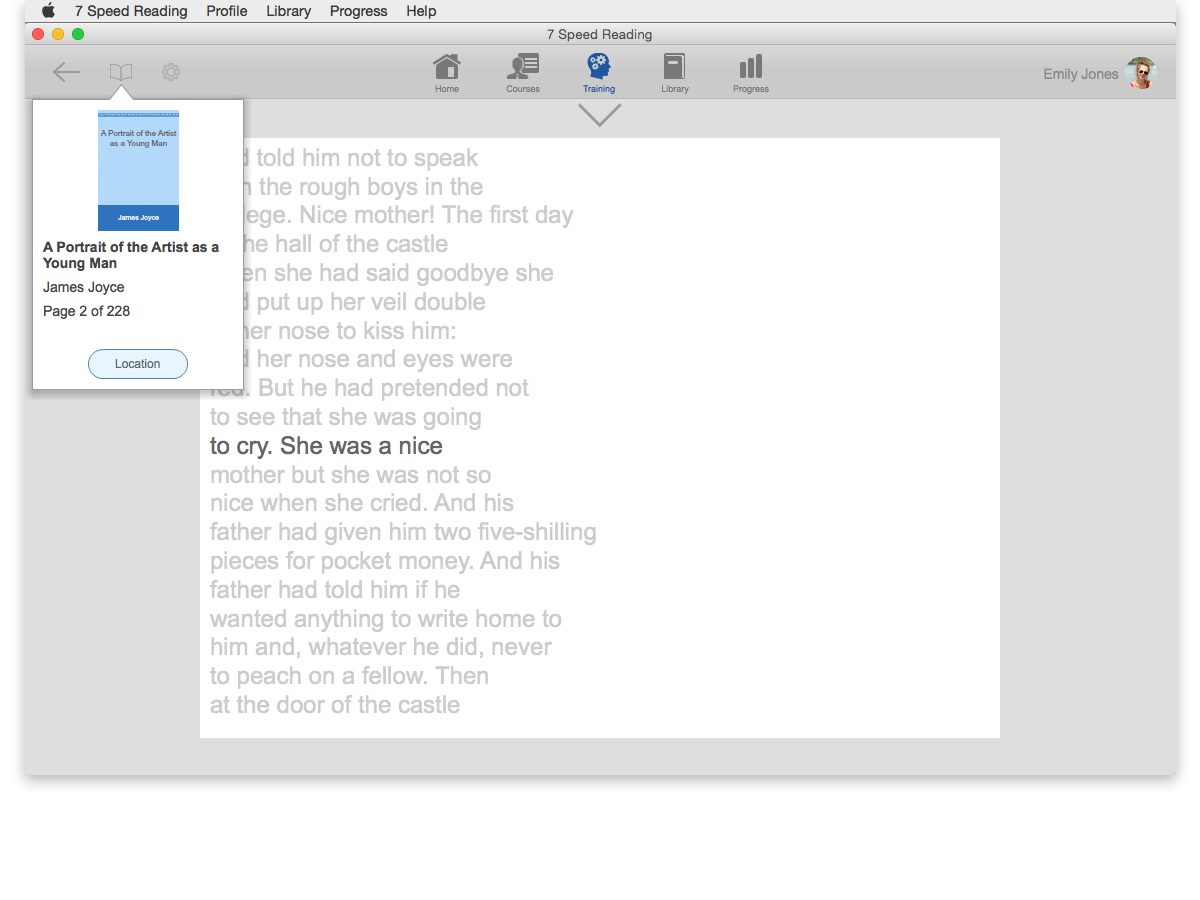Open the settings gear icon

point(171,72)
